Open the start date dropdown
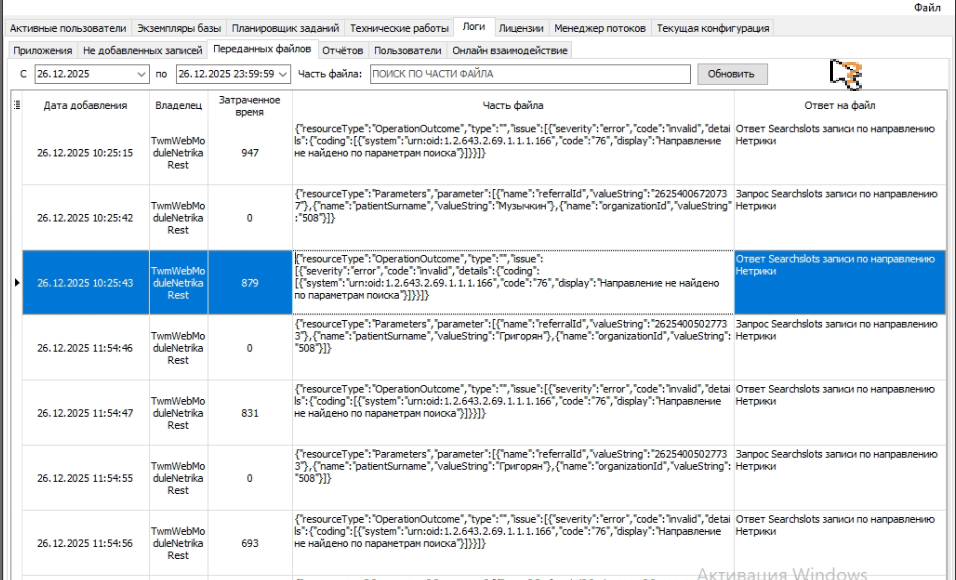 coord(140,74)
